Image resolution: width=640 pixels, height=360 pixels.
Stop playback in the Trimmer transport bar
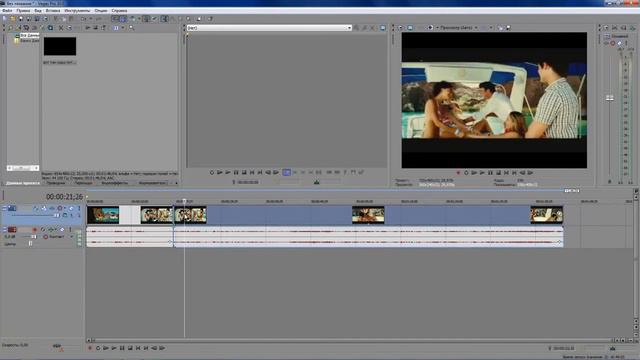(x=244, y=173)
